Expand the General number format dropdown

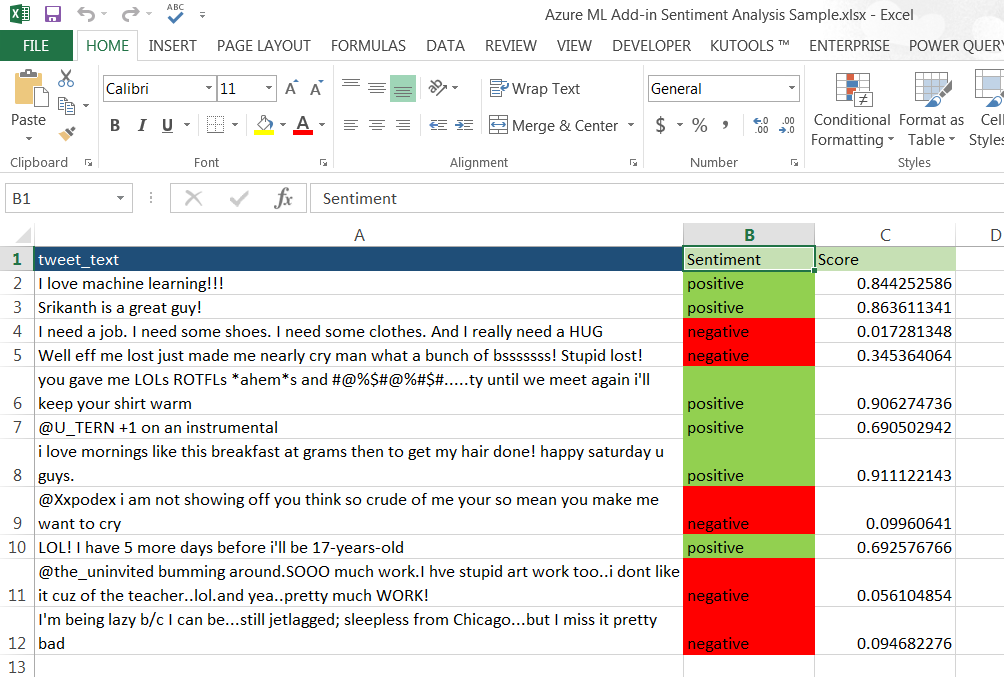[792, 89]
